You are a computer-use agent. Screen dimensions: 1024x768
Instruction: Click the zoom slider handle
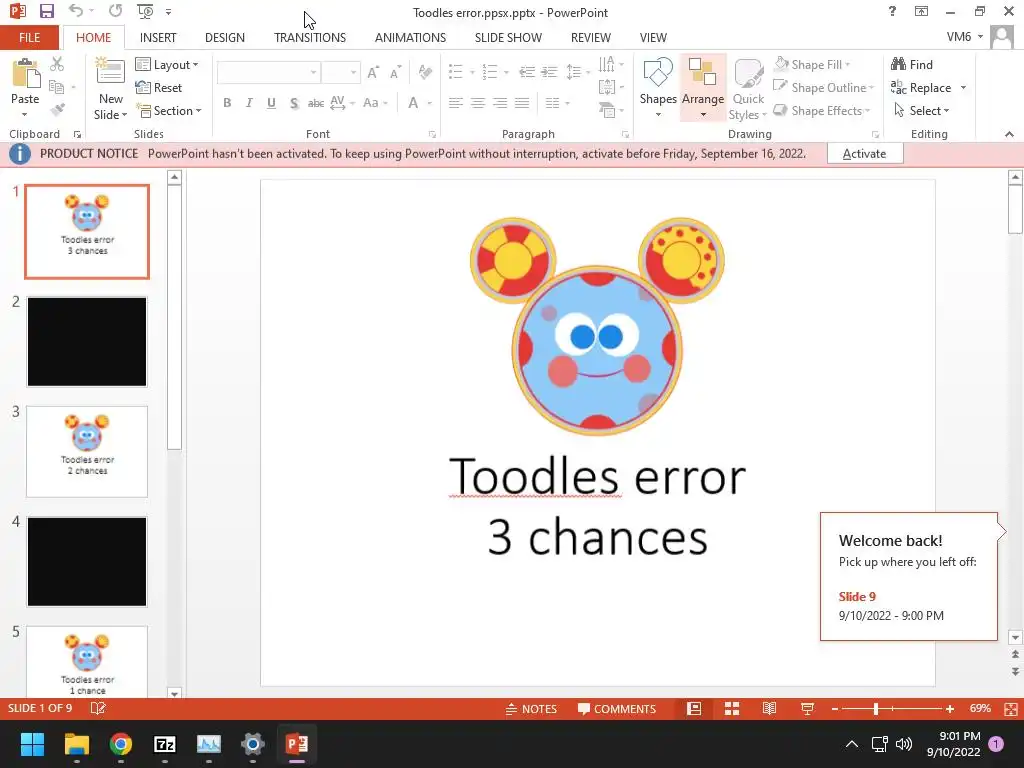(876, 709)
